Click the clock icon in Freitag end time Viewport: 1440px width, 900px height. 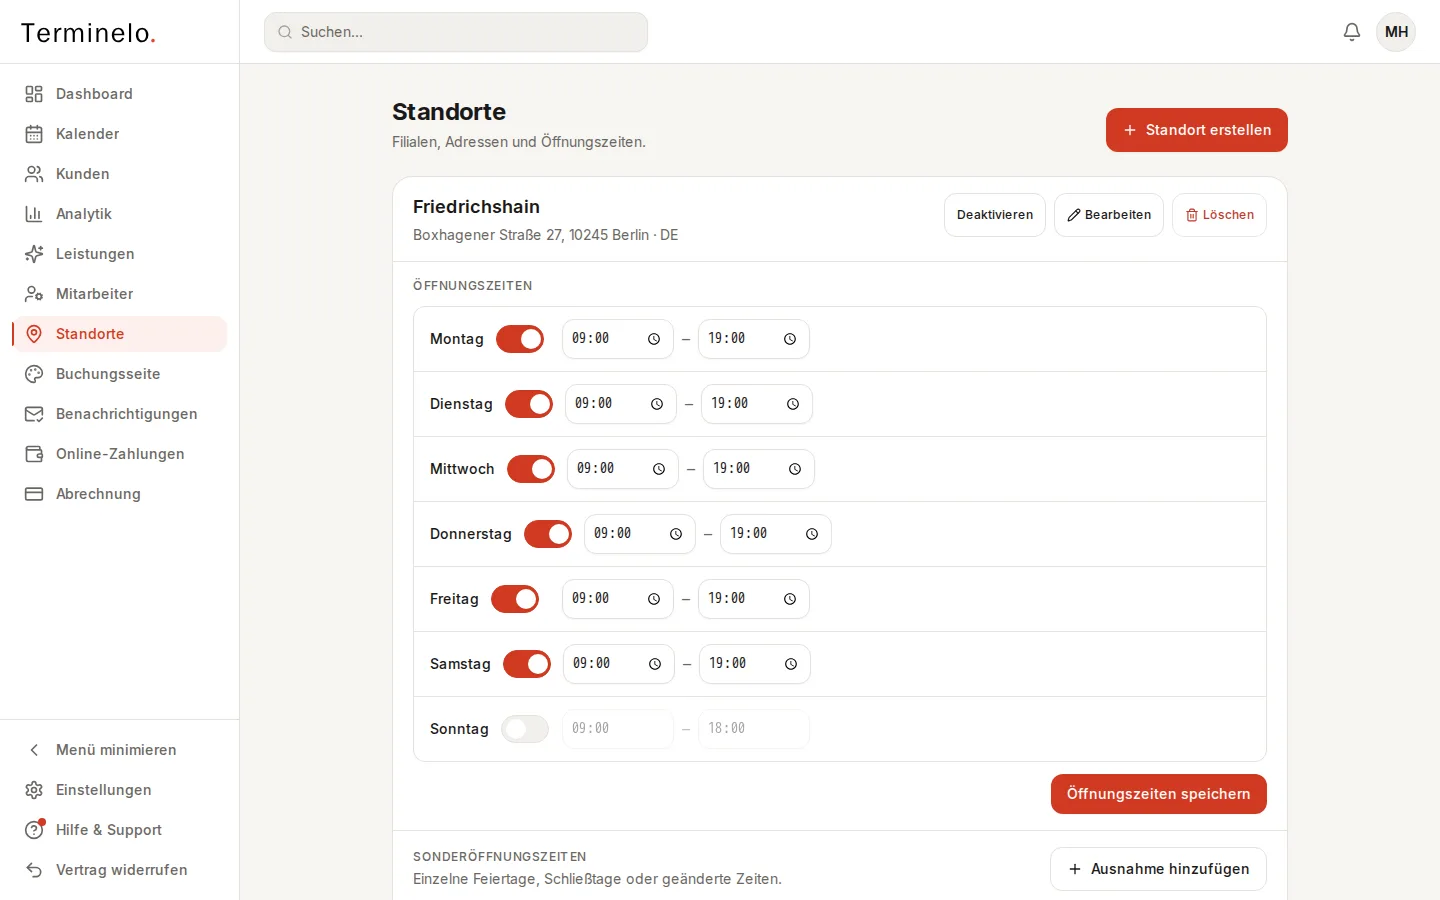point(790,599)
